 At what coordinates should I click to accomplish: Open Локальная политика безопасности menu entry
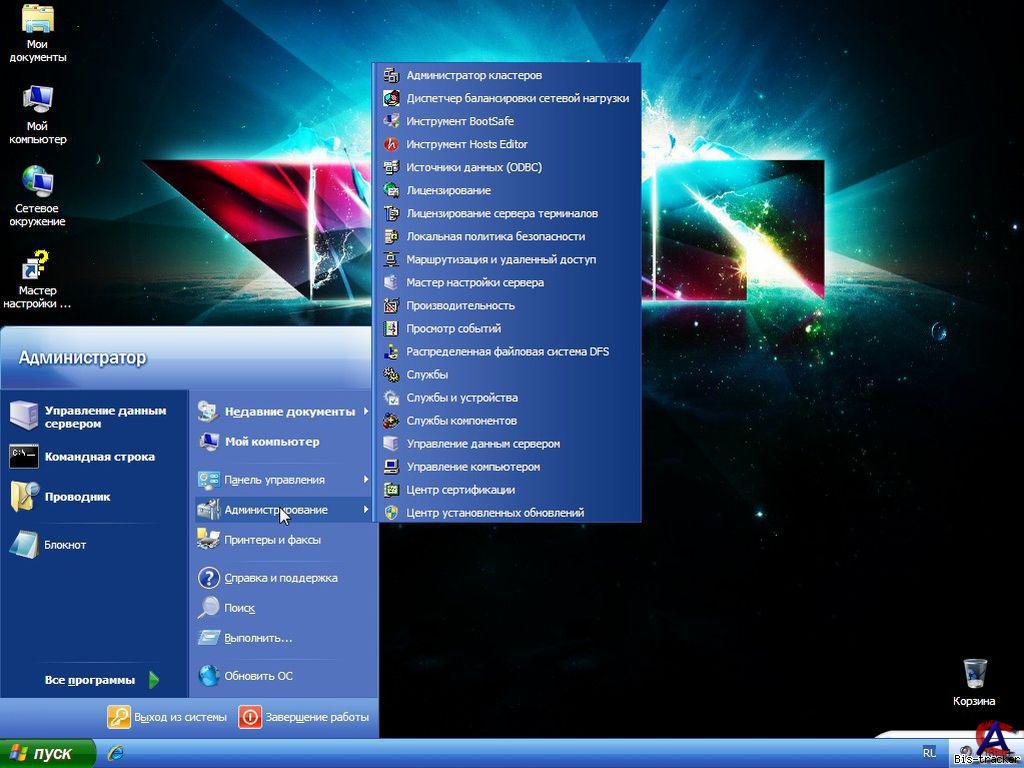pos(495,237)
